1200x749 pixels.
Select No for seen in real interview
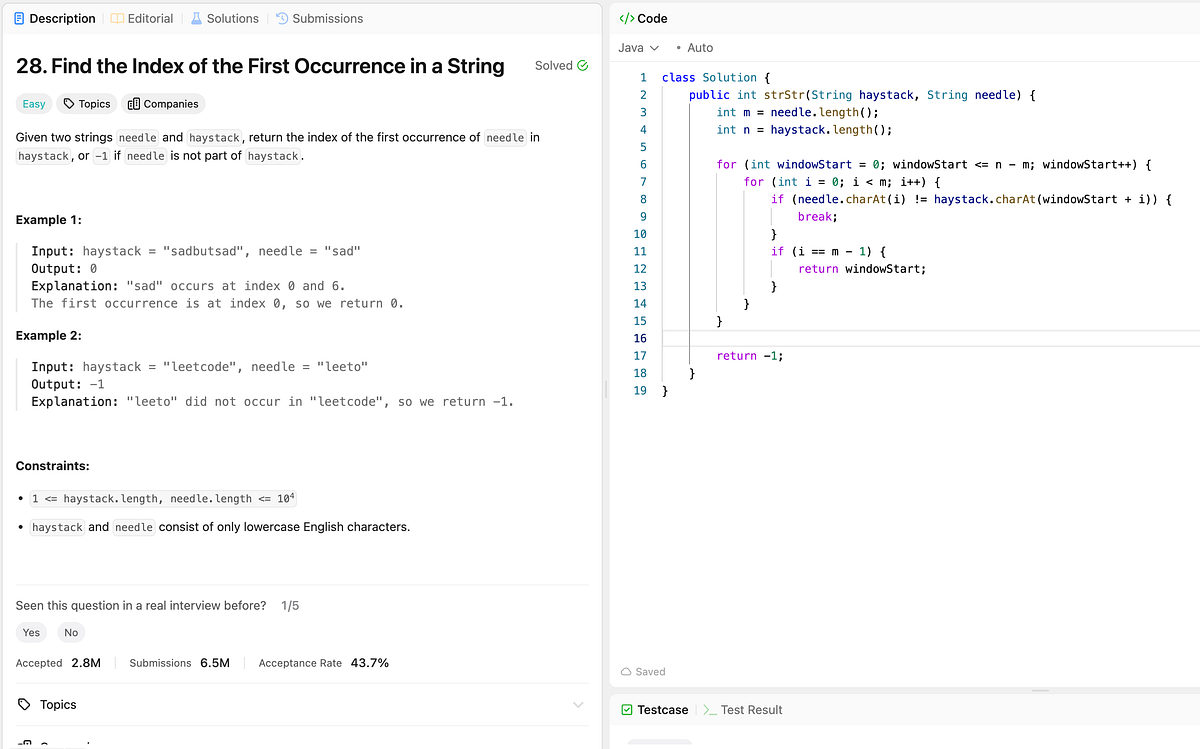pyautogui.click(x=70, y=631)
